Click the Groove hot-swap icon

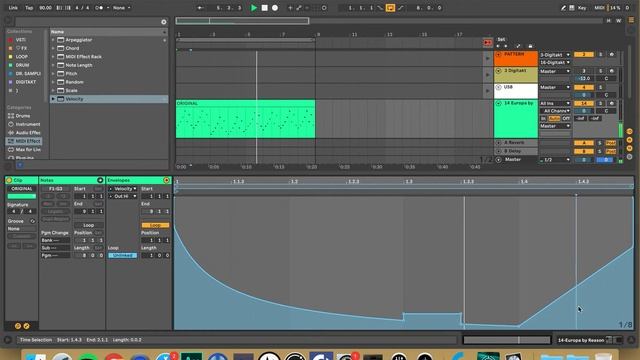[x=33, y=221]
